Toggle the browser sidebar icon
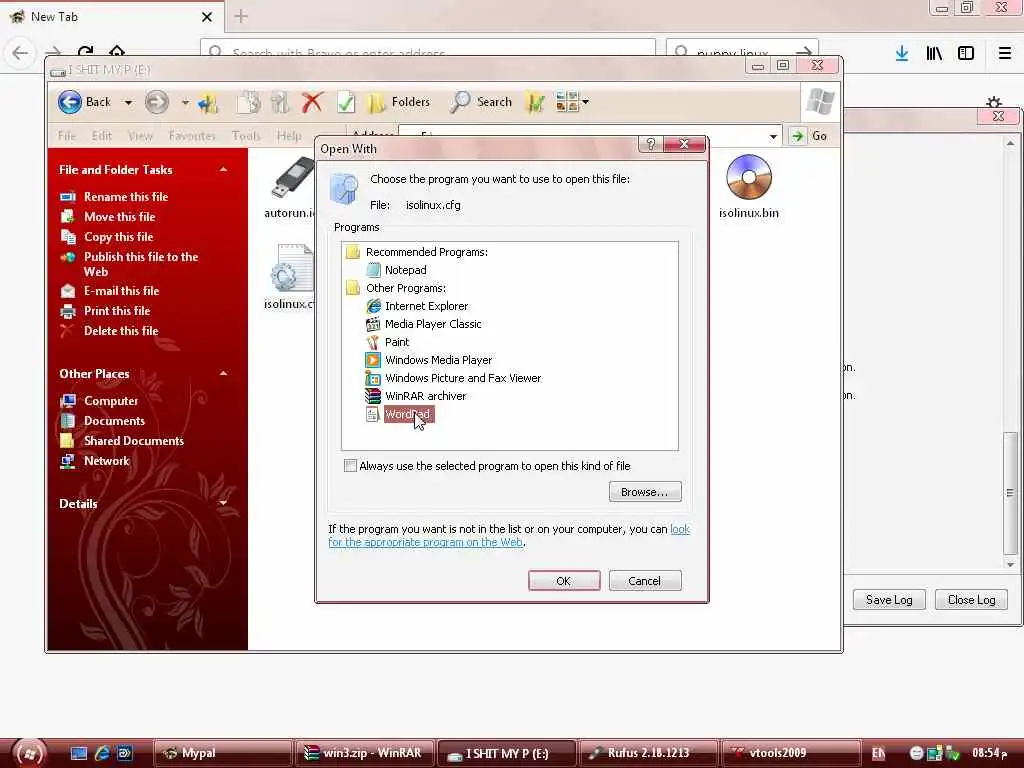The width and height of the screenshot is (1024, 768). pyautogui.click(x=966, y=54)
